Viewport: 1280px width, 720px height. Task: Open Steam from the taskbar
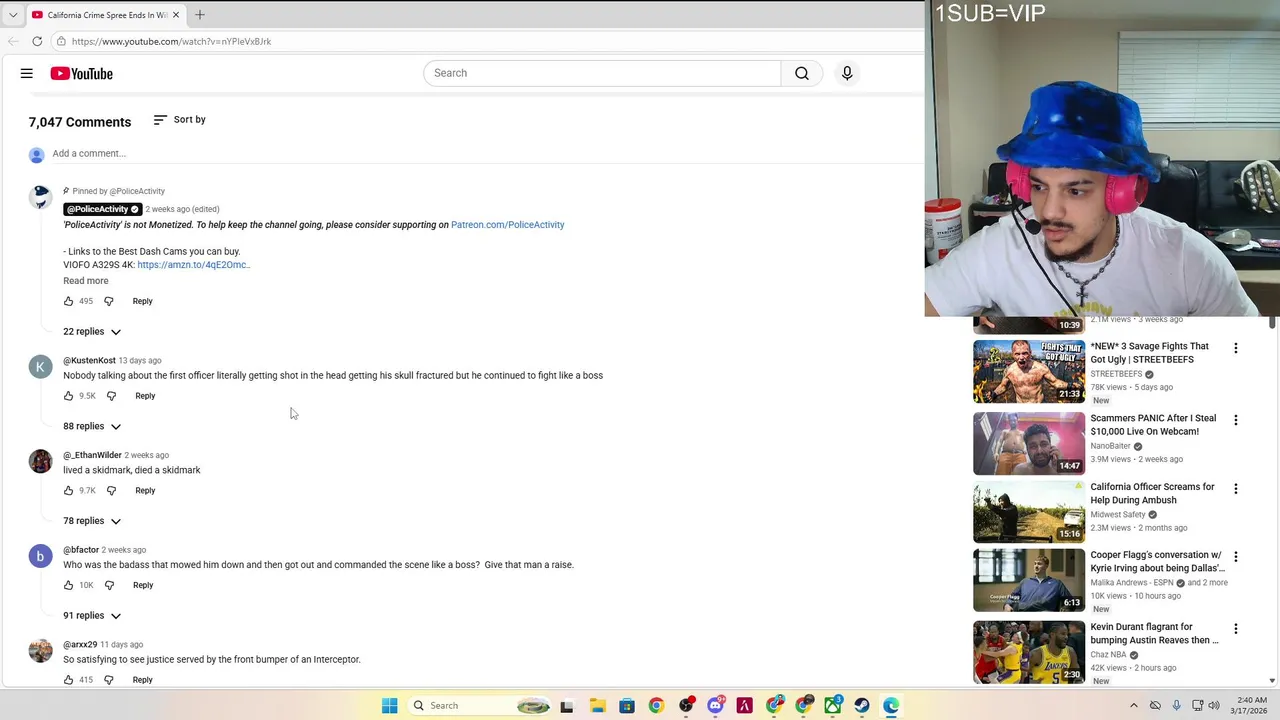861,706
